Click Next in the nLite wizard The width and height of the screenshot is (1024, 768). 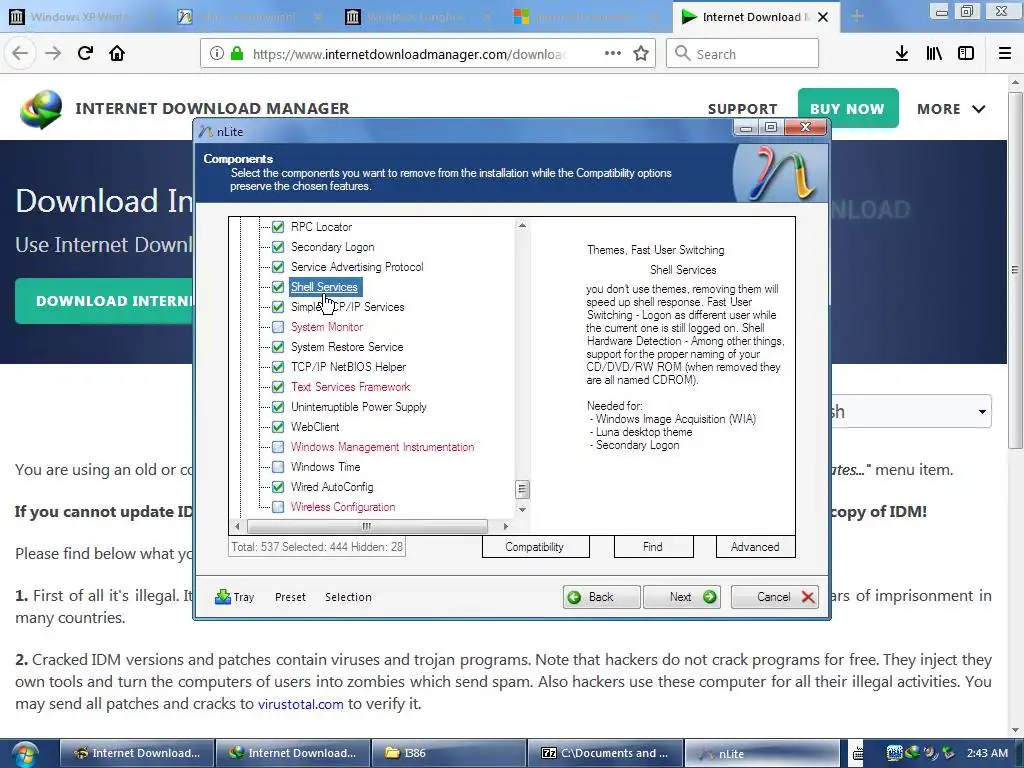click(x=682, y=597)
